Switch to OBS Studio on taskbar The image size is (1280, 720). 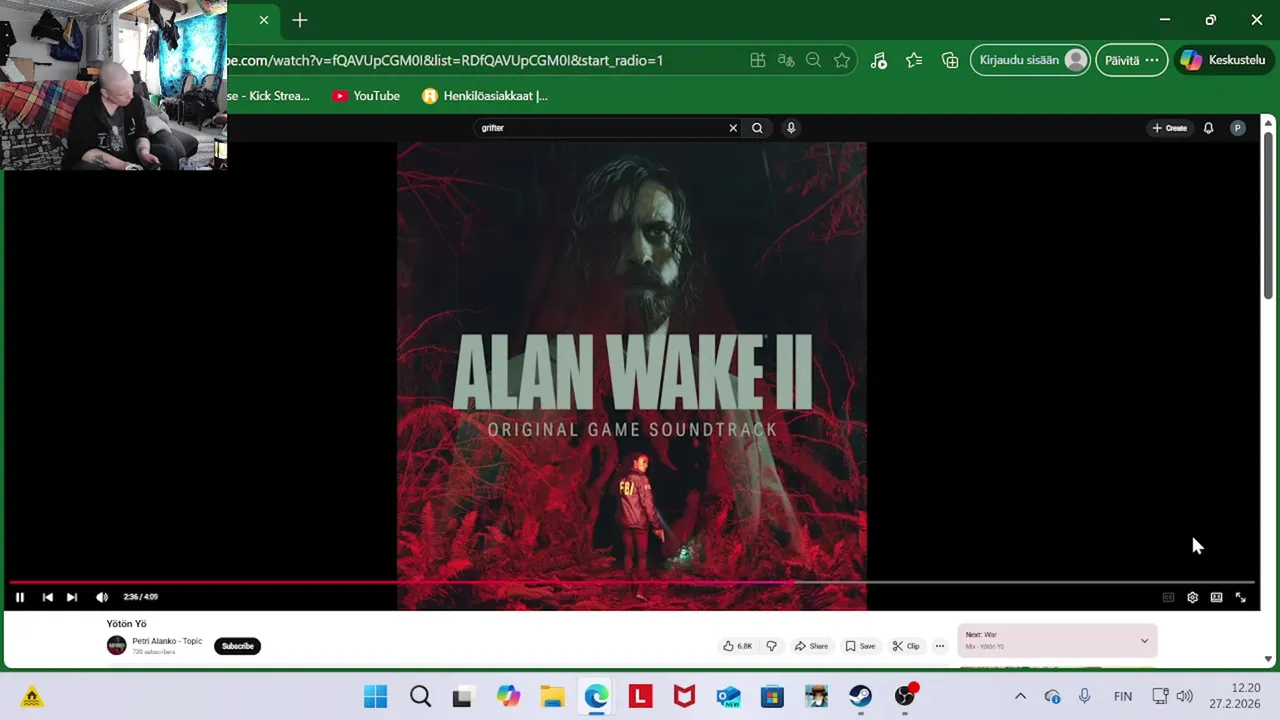click(x=905, y=696)
